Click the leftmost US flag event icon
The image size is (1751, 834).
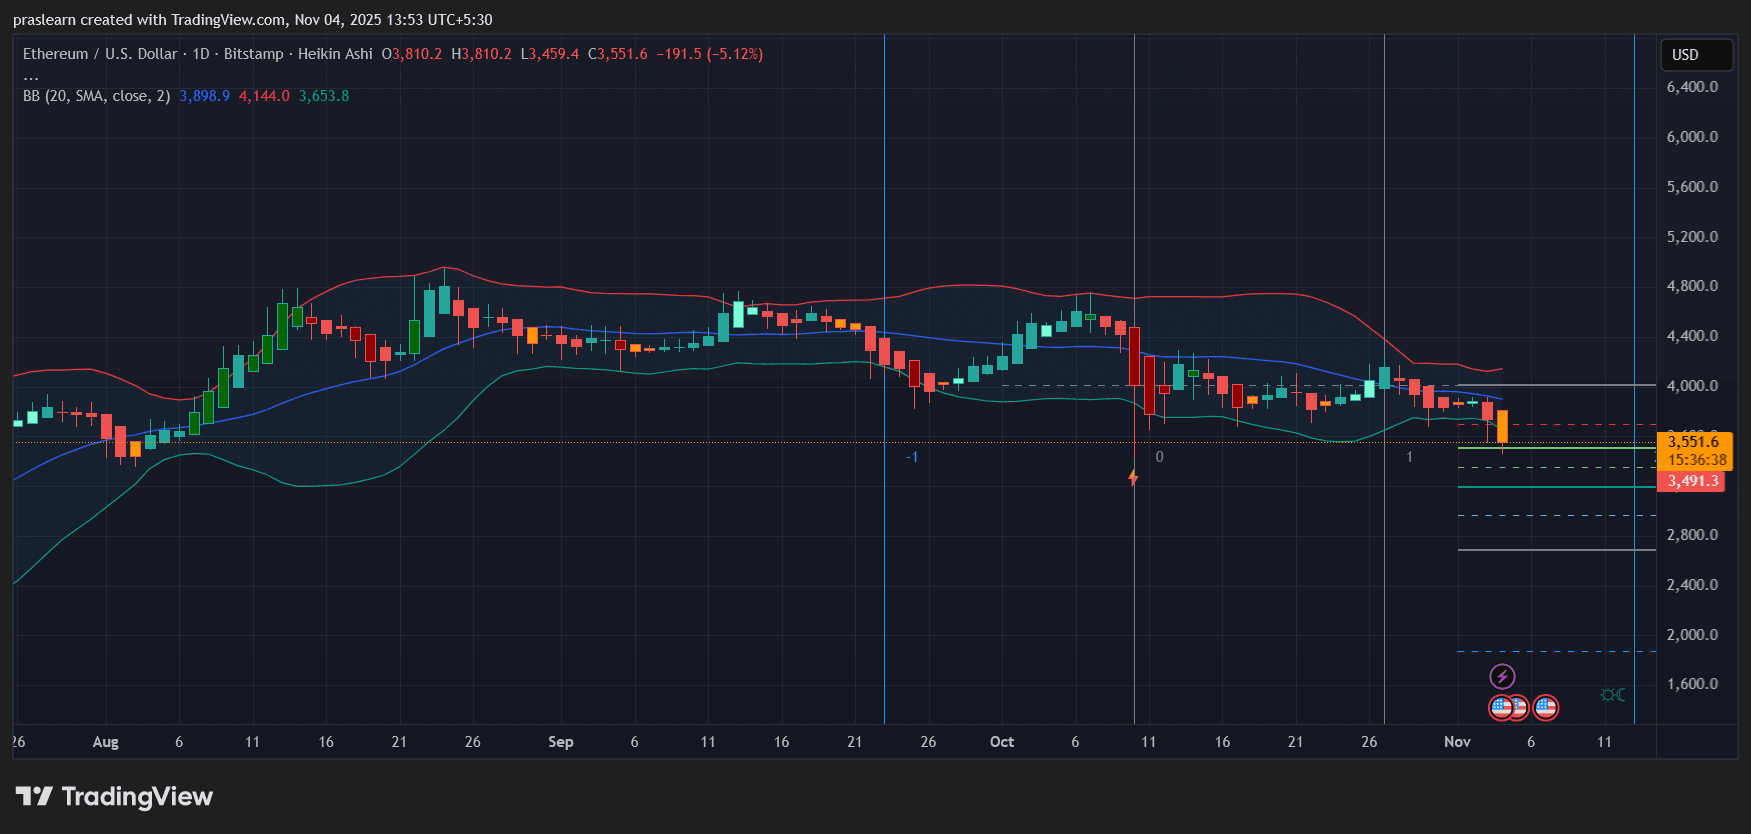[x=1500, y=708]
